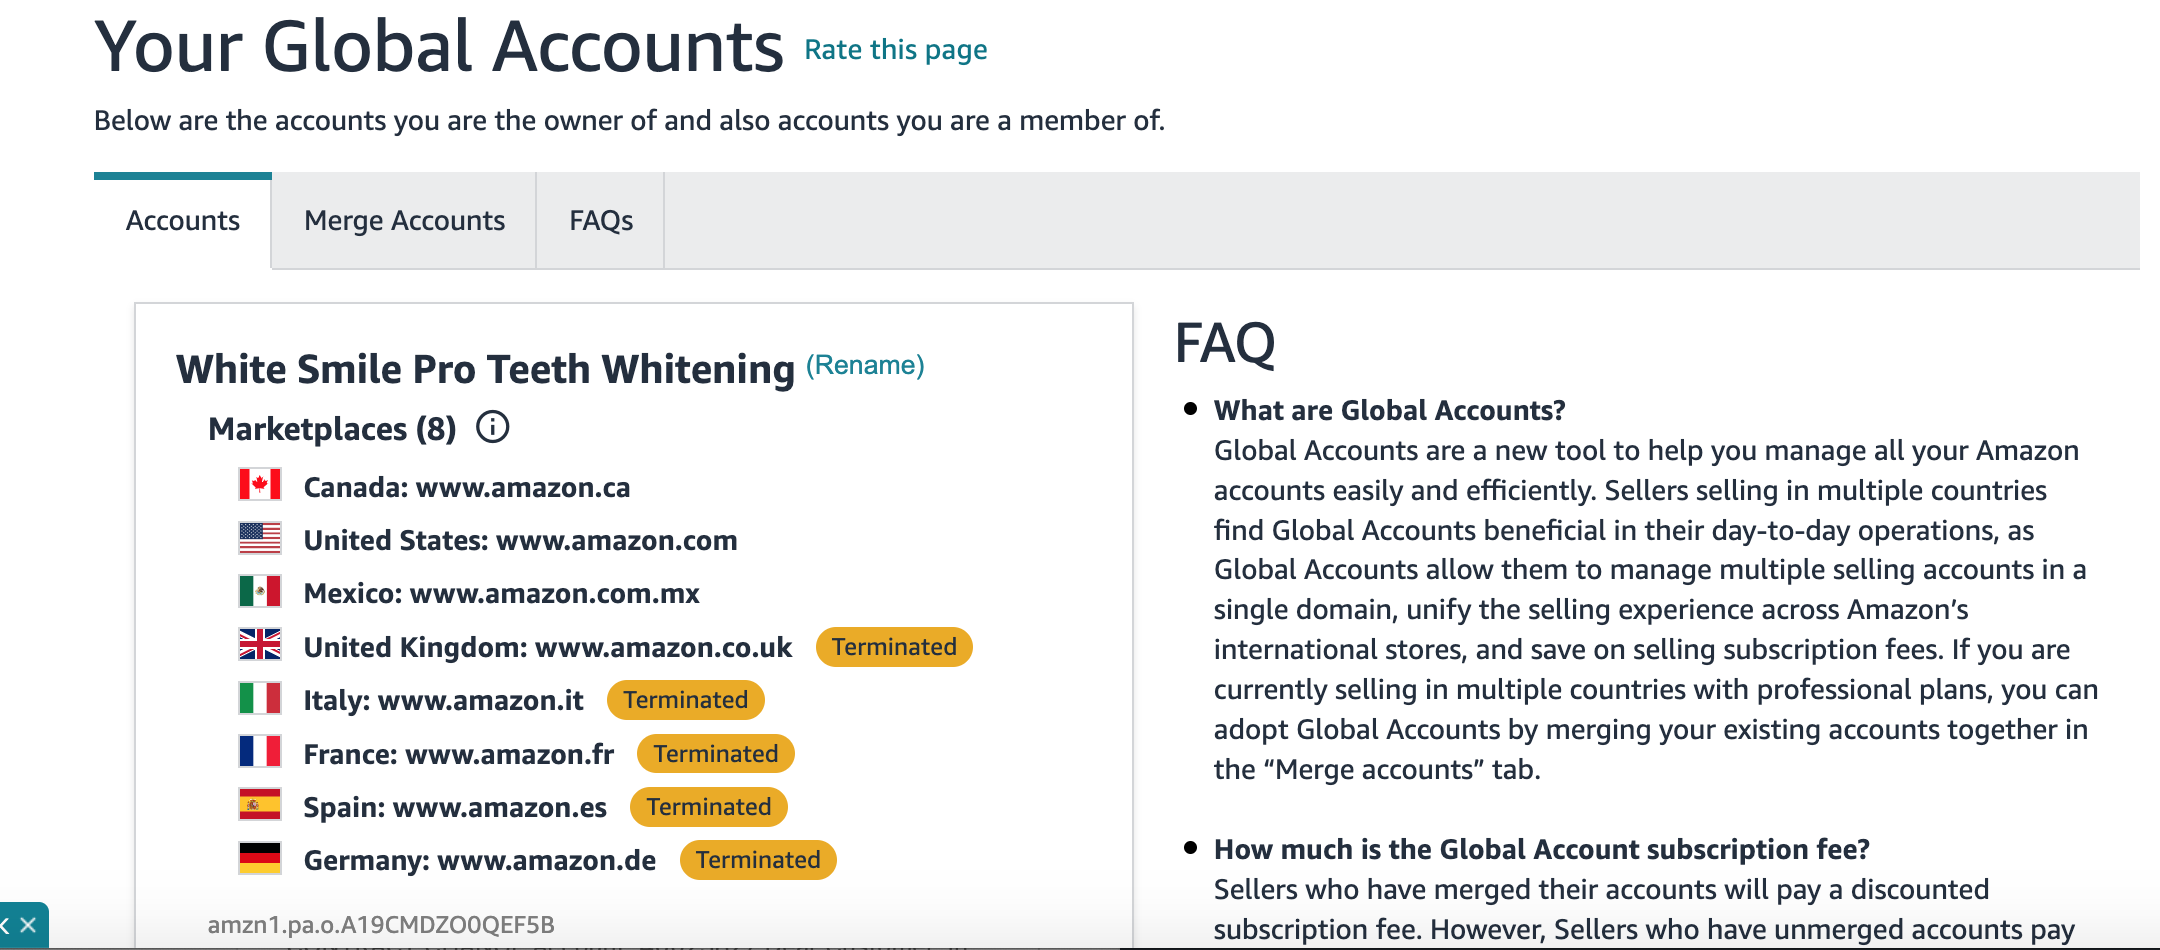Click Rename next to White Smile Pro

click(865, 365)
